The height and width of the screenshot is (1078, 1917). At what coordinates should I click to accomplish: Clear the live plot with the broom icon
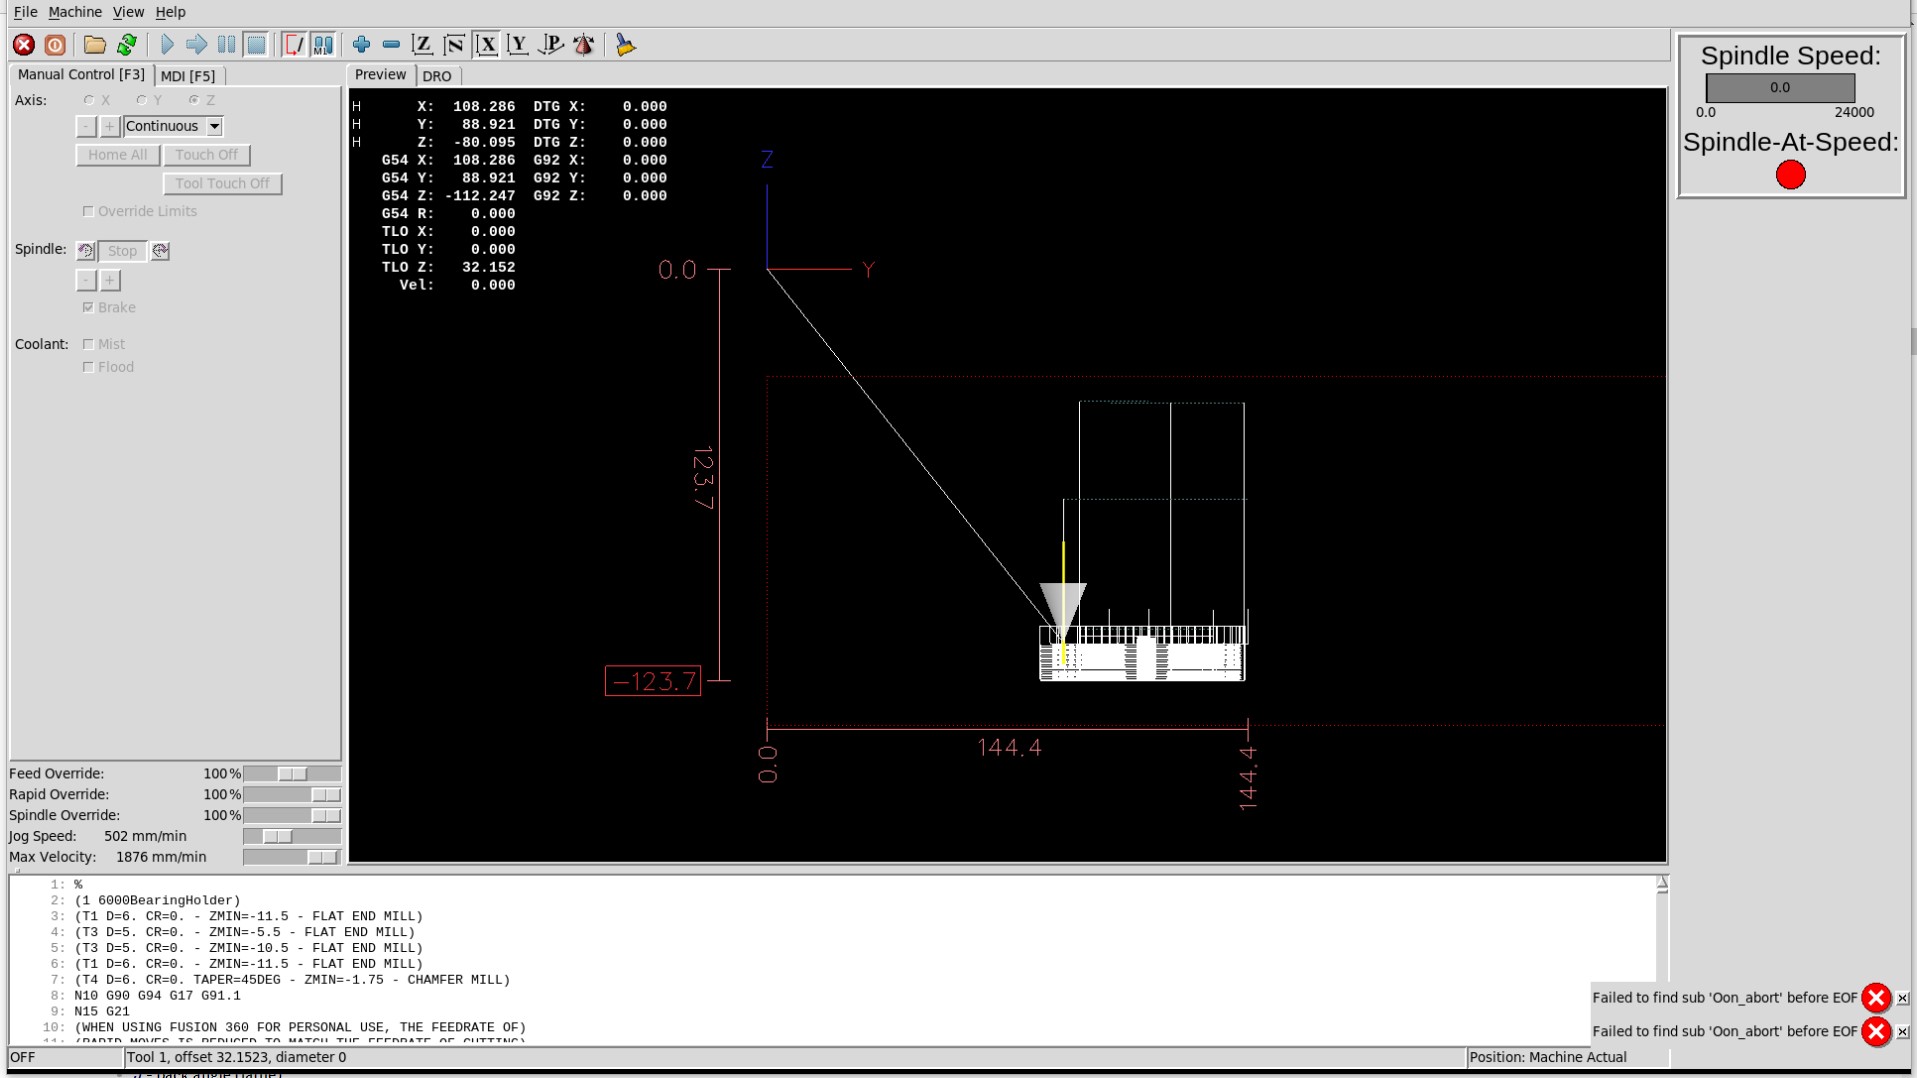point(625,45)
